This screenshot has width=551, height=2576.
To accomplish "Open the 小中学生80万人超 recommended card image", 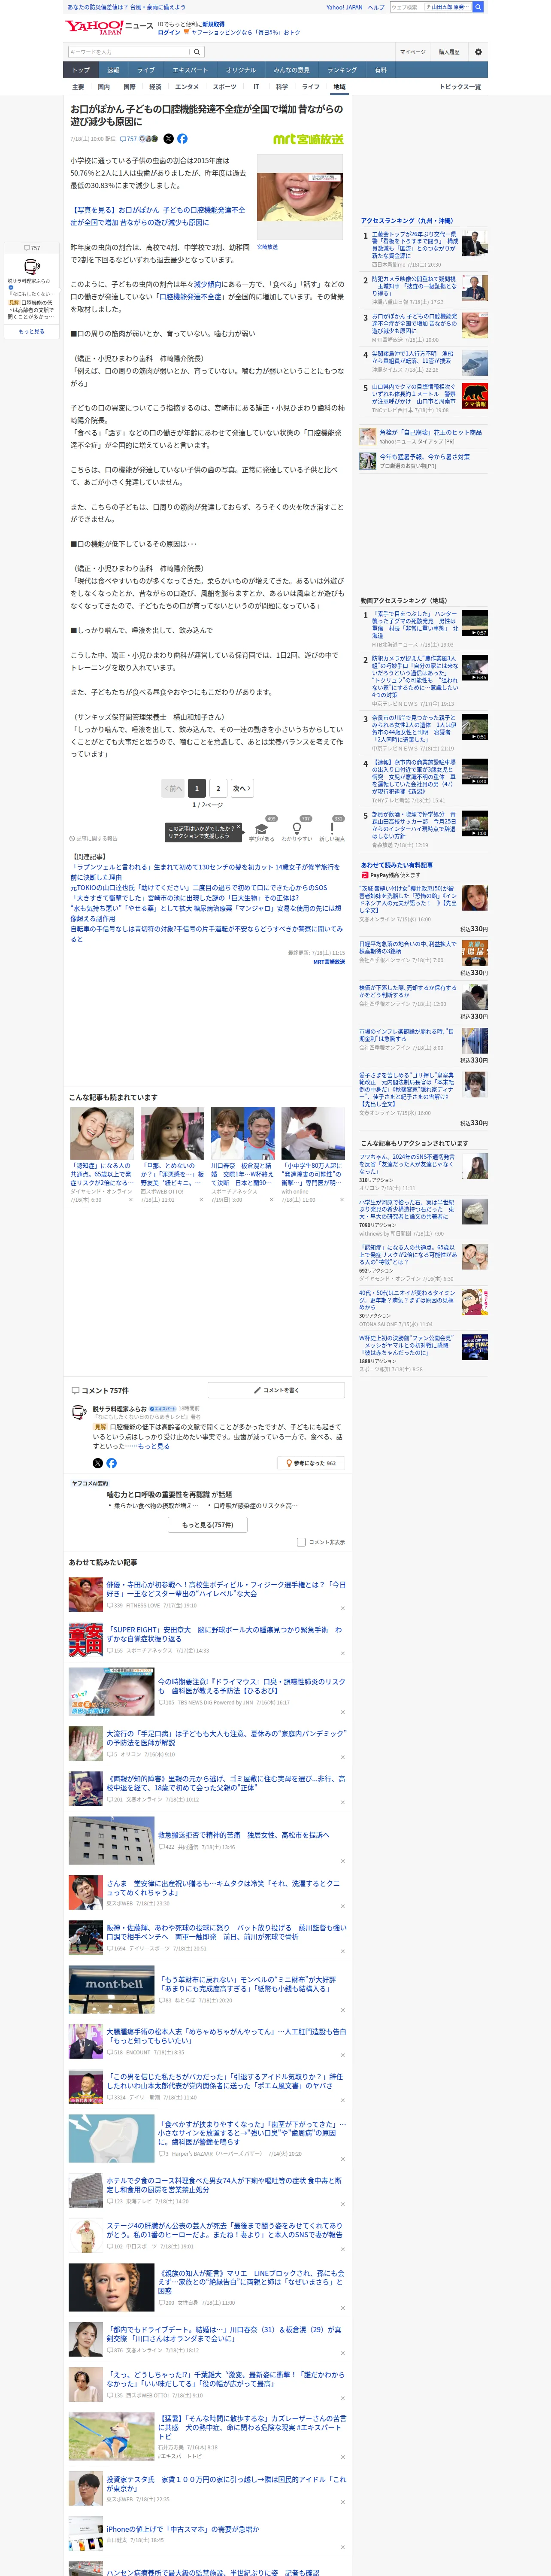I will [x=313, y=1133].
